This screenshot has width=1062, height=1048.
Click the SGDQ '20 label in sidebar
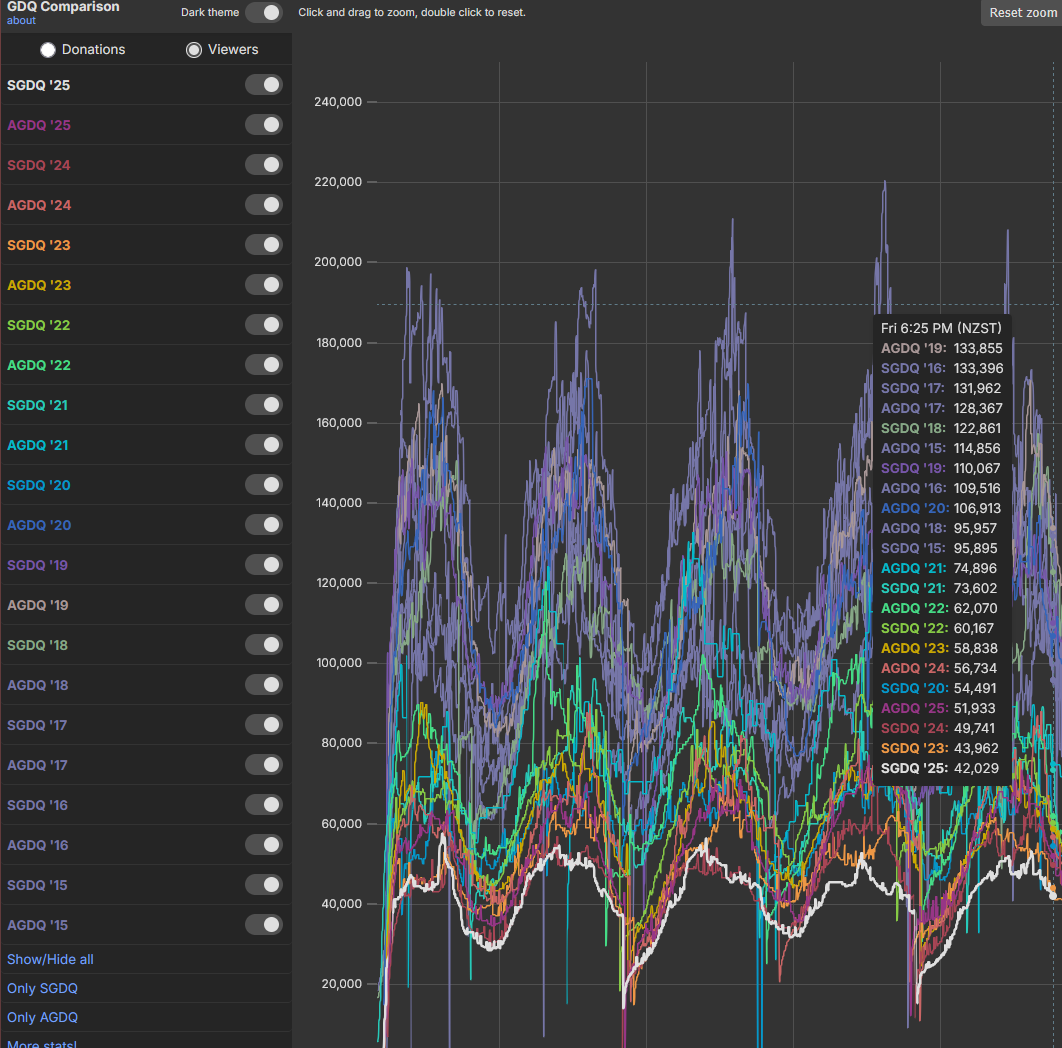click(39, 485)
